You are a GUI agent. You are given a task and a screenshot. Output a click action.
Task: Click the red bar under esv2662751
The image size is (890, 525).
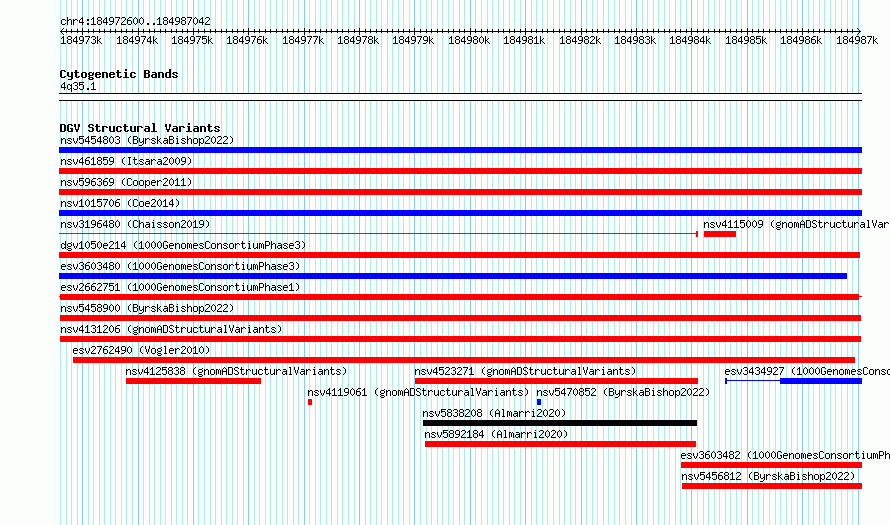(460, 297)
